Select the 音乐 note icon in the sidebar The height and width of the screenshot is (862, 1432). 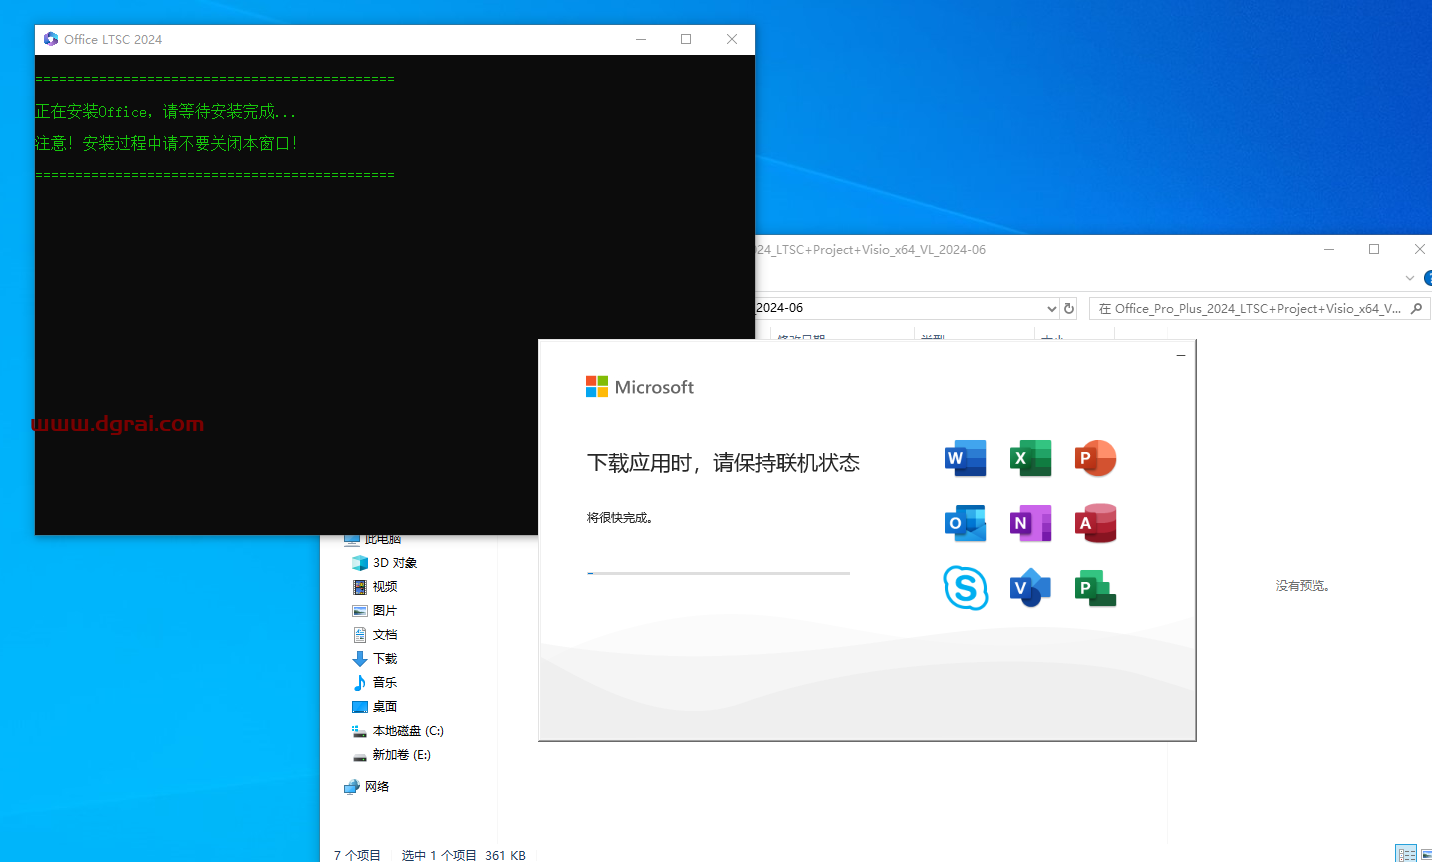click(x=360, y=683)
